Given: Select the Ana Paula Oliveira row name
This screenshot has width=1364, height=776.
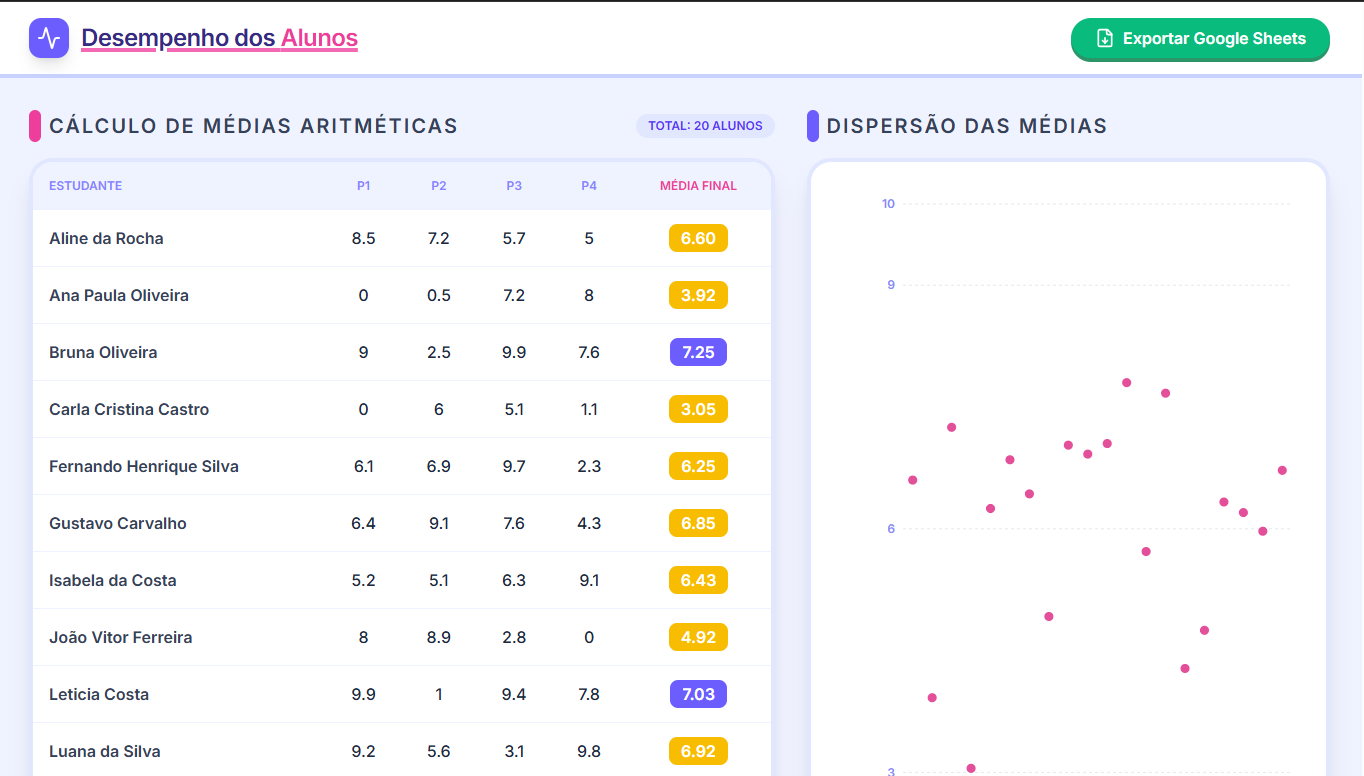Looking at the screenshot, I should coord(119,295).
